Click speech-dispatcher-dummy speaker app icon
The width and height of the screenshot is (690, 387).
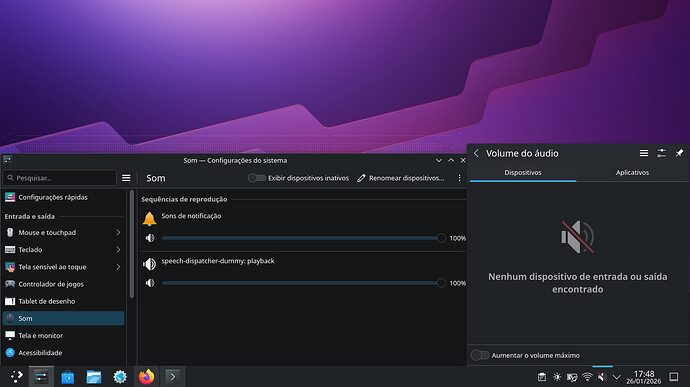click(x=150, y=264)
